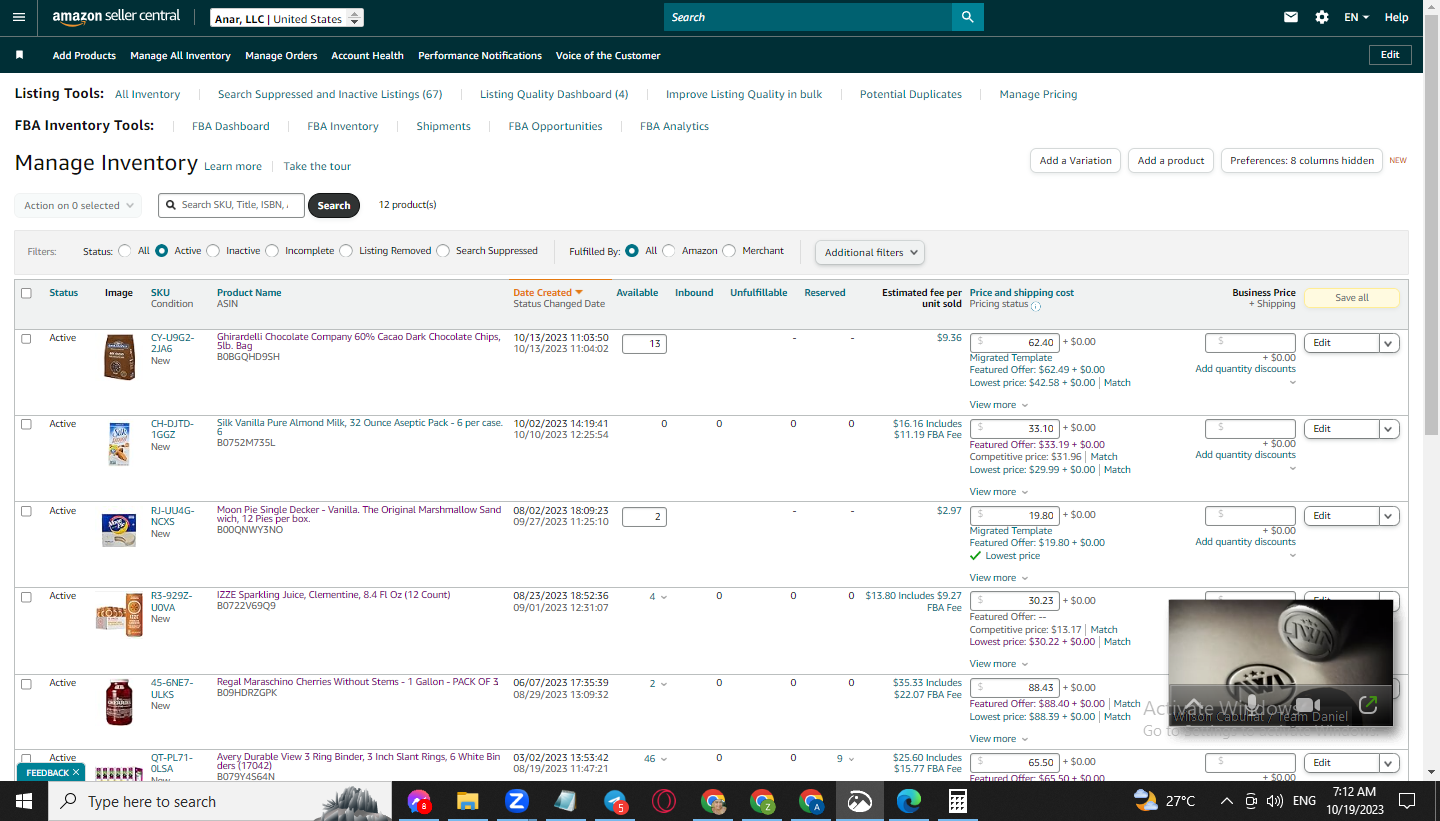Open Manage All Inventory menu item
This screenshot has width=1440, height=821.
pos(180,56)
